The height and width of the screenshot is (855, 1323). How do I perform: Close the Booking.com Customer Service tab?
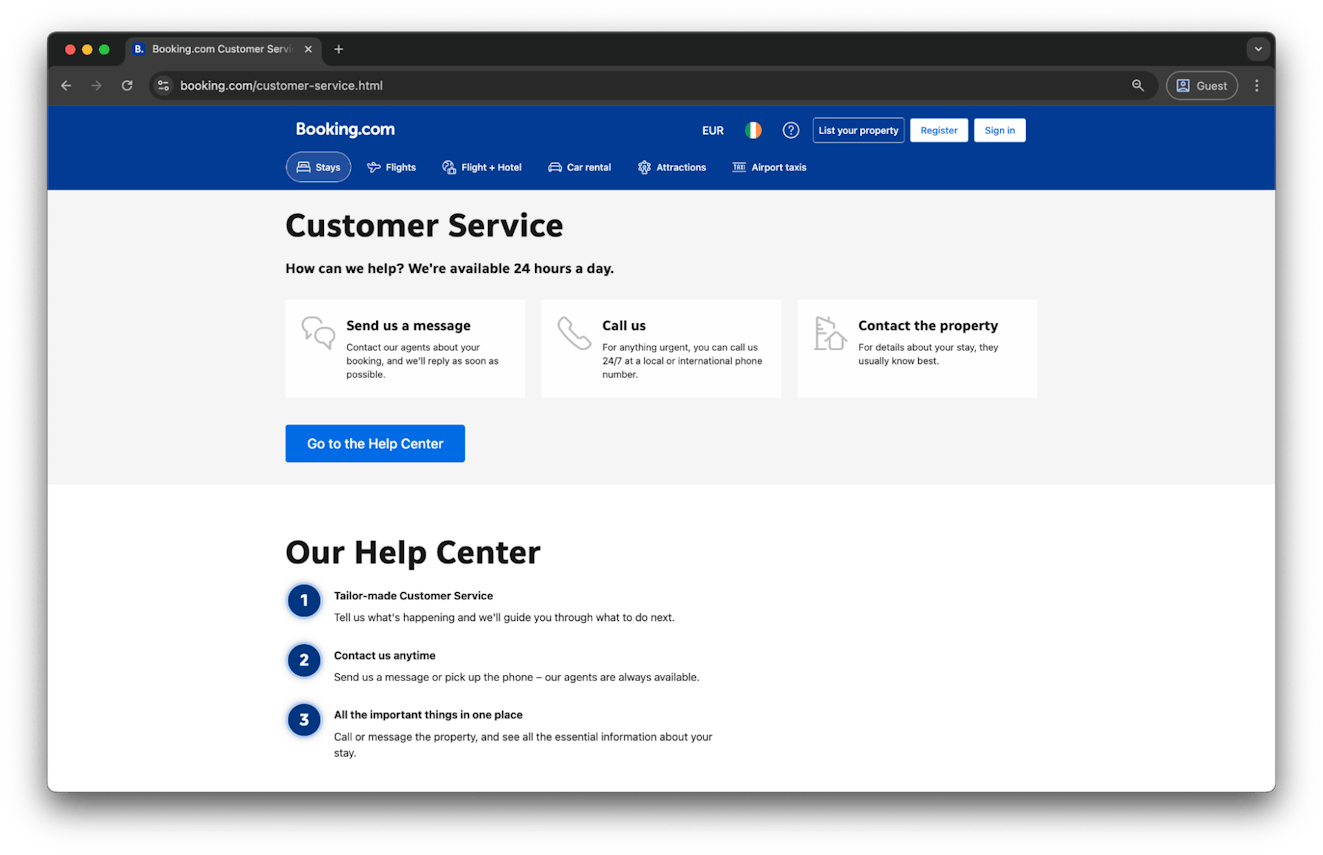[x=308, y=49]
